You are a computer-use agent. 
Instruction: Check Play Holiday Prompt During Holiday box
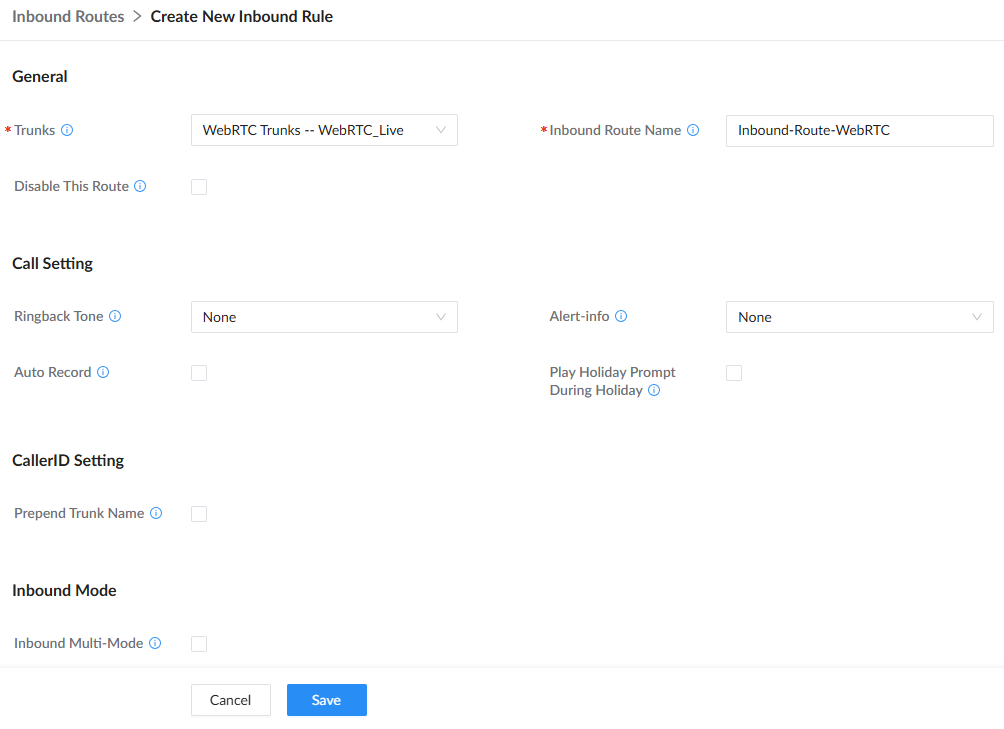pyautogui.click(x=734, y=373)
